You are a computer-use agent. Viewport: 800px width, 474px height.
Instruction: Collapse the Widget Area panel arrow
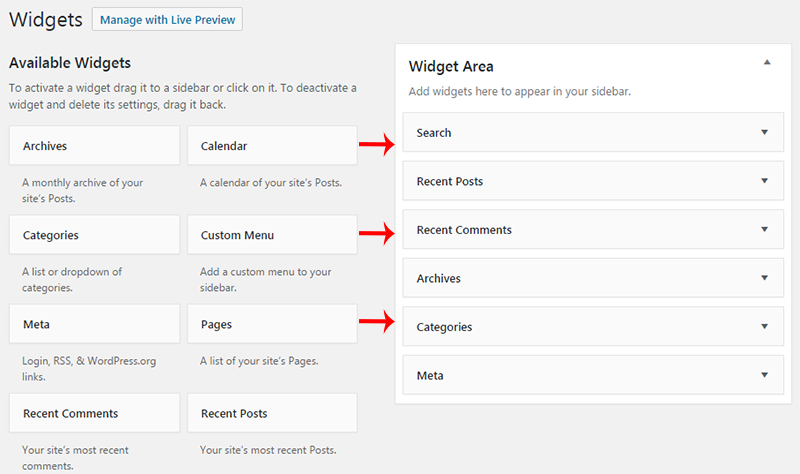[x=767, y=63]
